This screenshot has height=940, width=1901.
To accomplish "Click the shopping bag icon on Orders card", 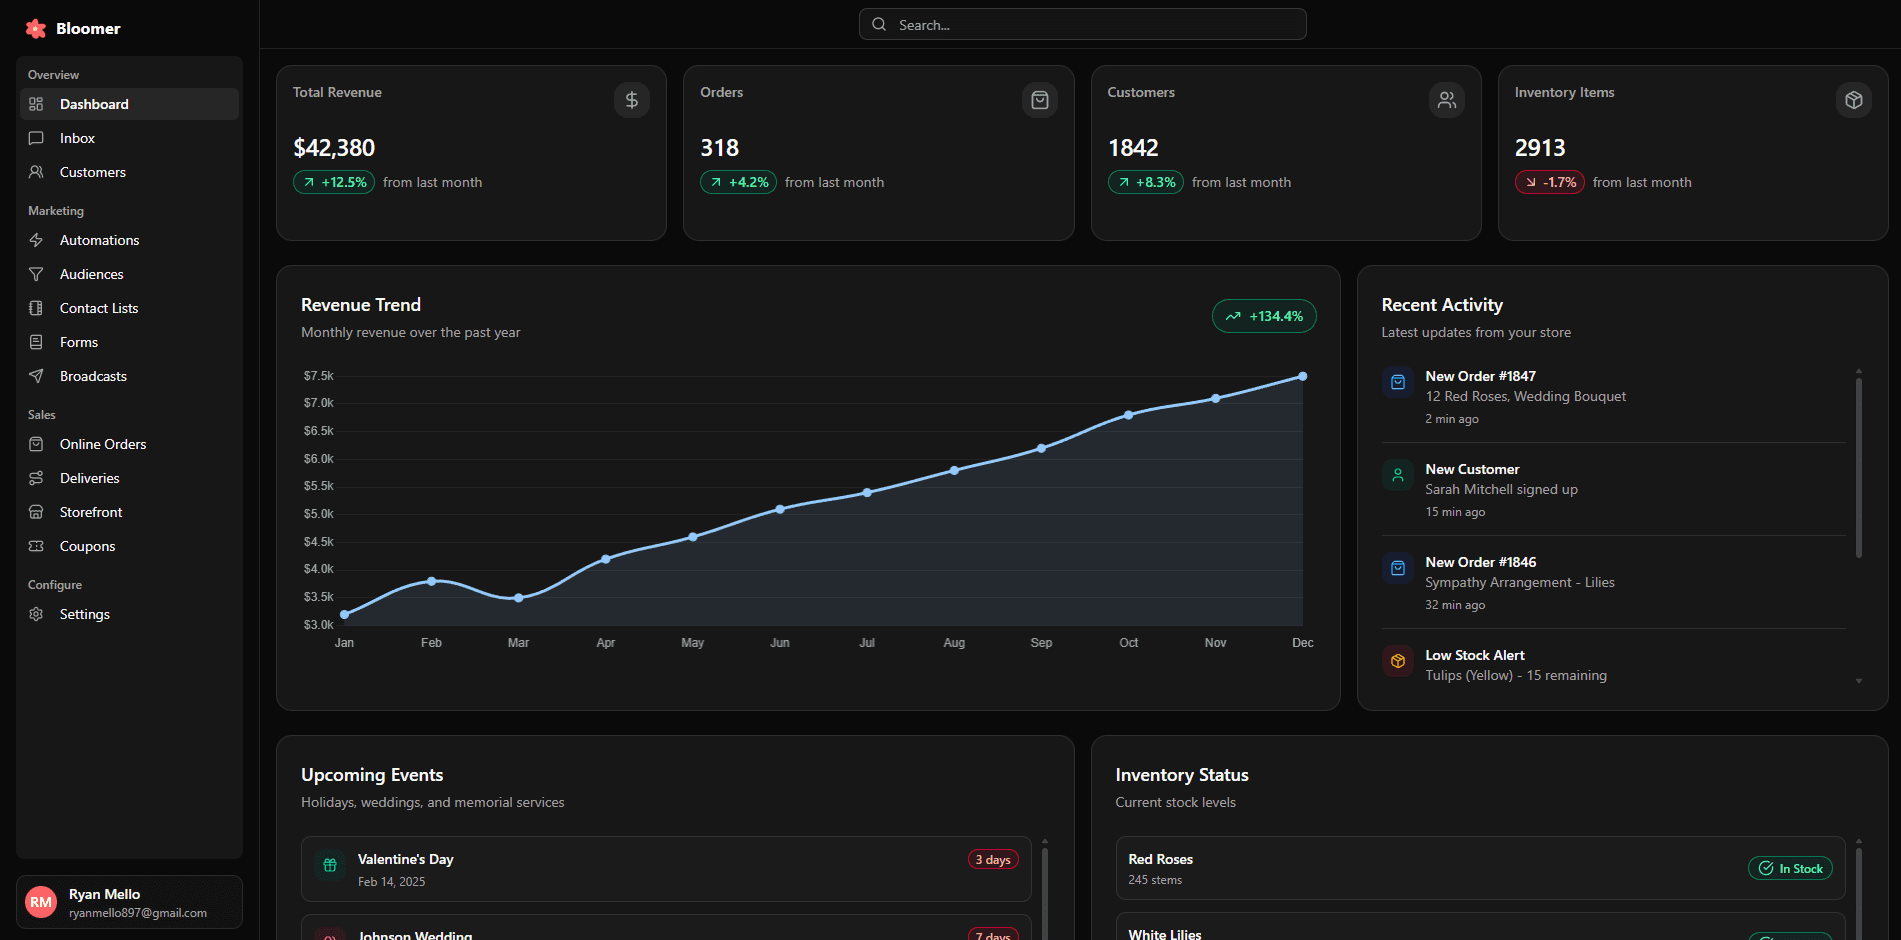I will (x=1039, y=100).
